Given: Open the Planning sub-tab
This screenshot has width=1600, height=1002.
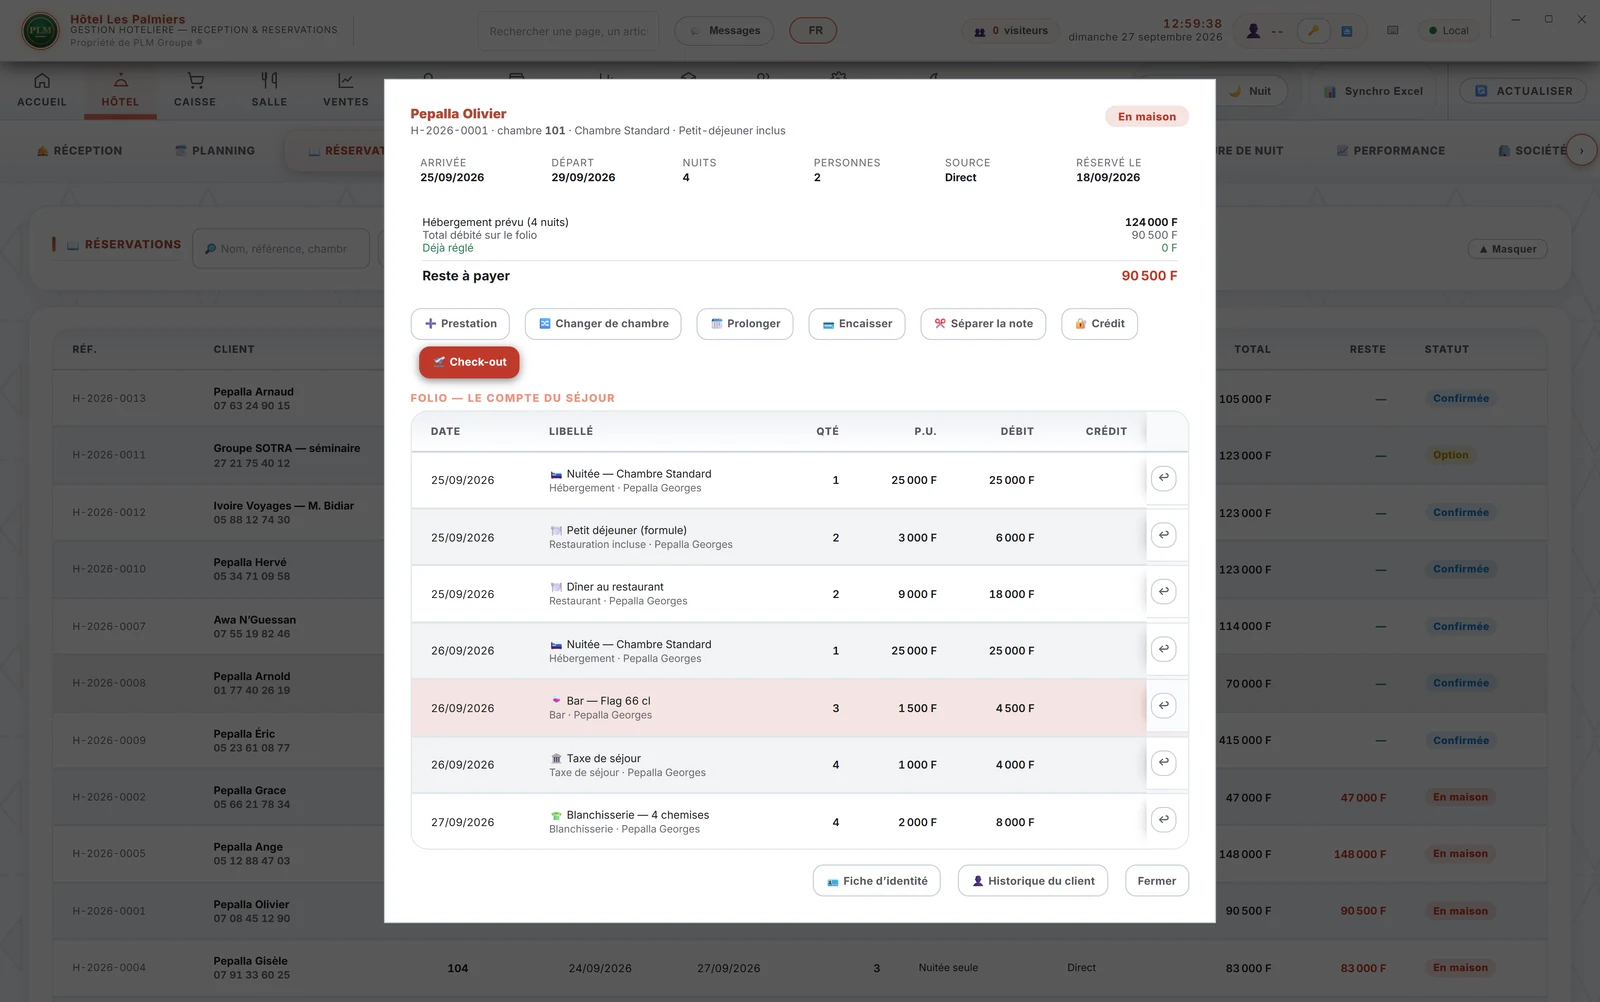Looking at the screenshot, I should click(x=215, y=151).
